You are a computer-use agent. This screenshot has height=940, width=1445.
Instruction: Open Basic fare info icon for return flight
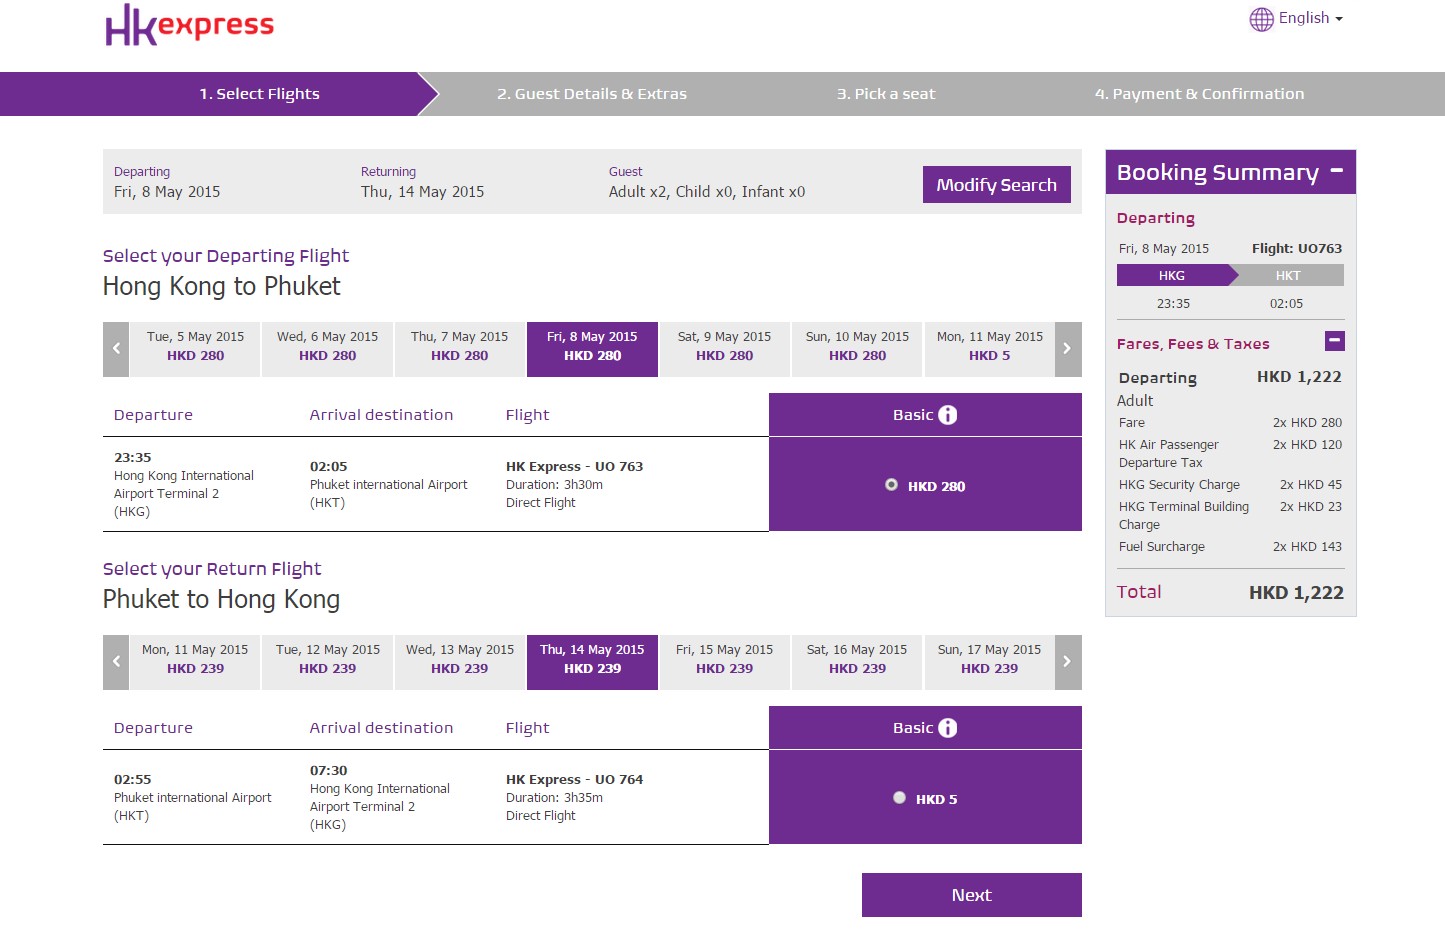948,728
